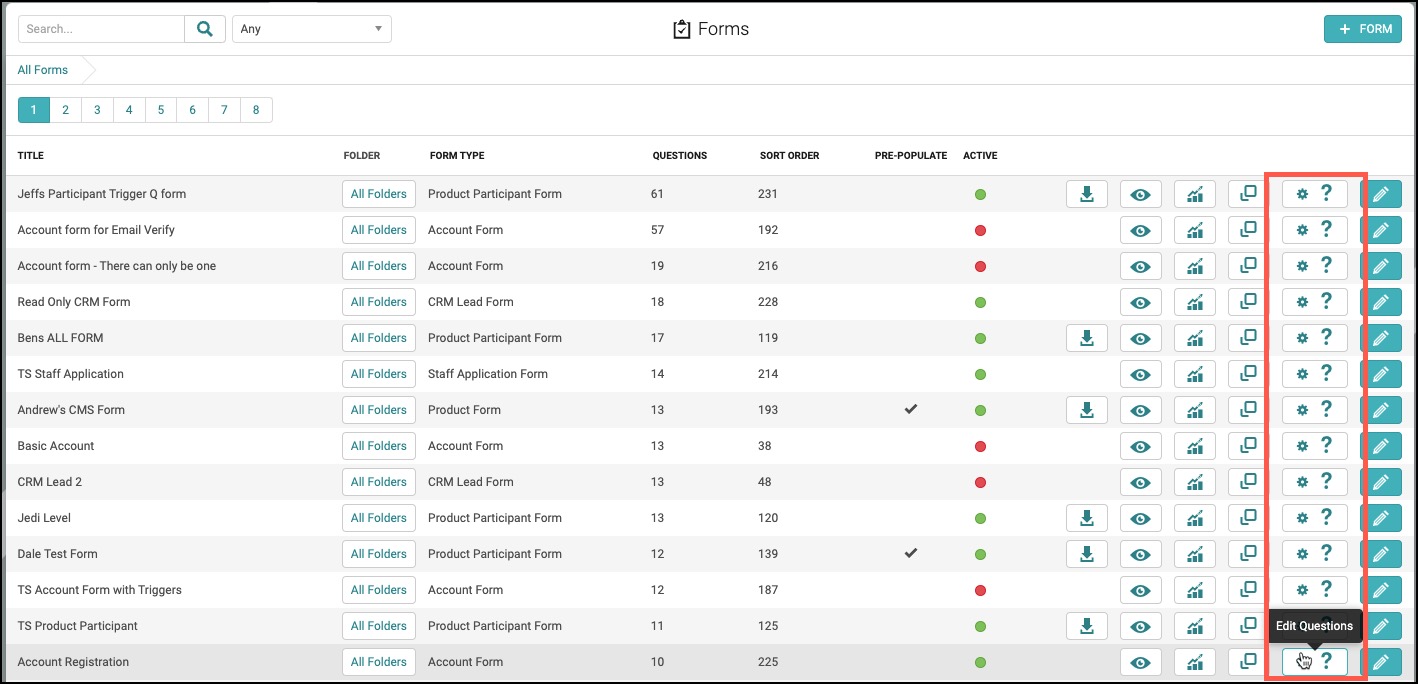Click the red active dot for Basic Account
The width and height of the screenshot is (1418, 684).
click(x=980, y=447)
